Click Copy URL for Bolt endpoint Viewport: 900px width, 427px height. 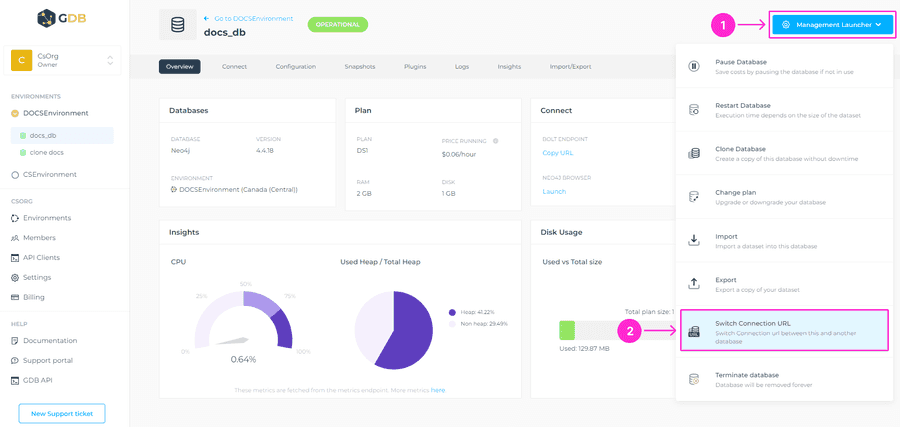click(557, 153)
